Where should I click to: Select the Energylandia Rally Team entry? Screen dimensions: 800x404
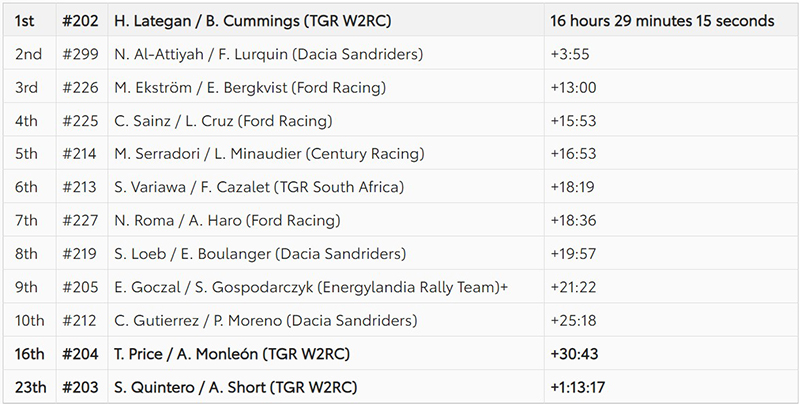312,287
